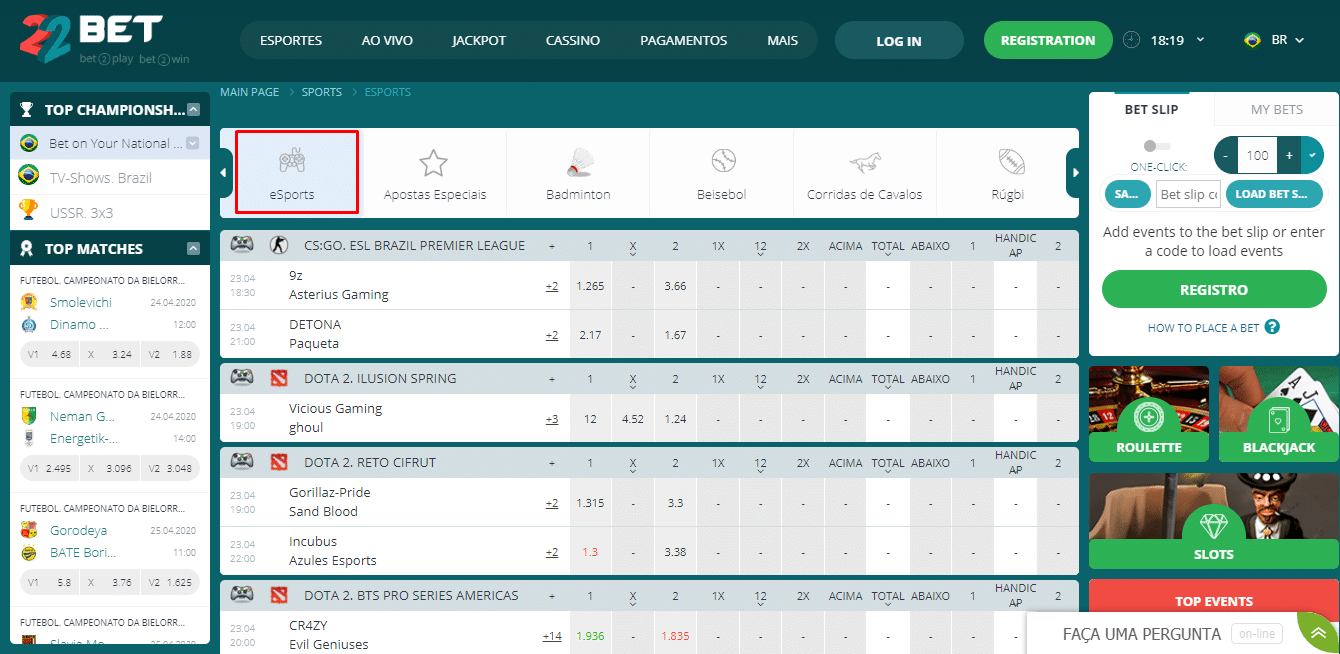Click the bet amount field showing 100
The width and height of the screenshot is (1340, 654).
click(x=1258, y=155)
